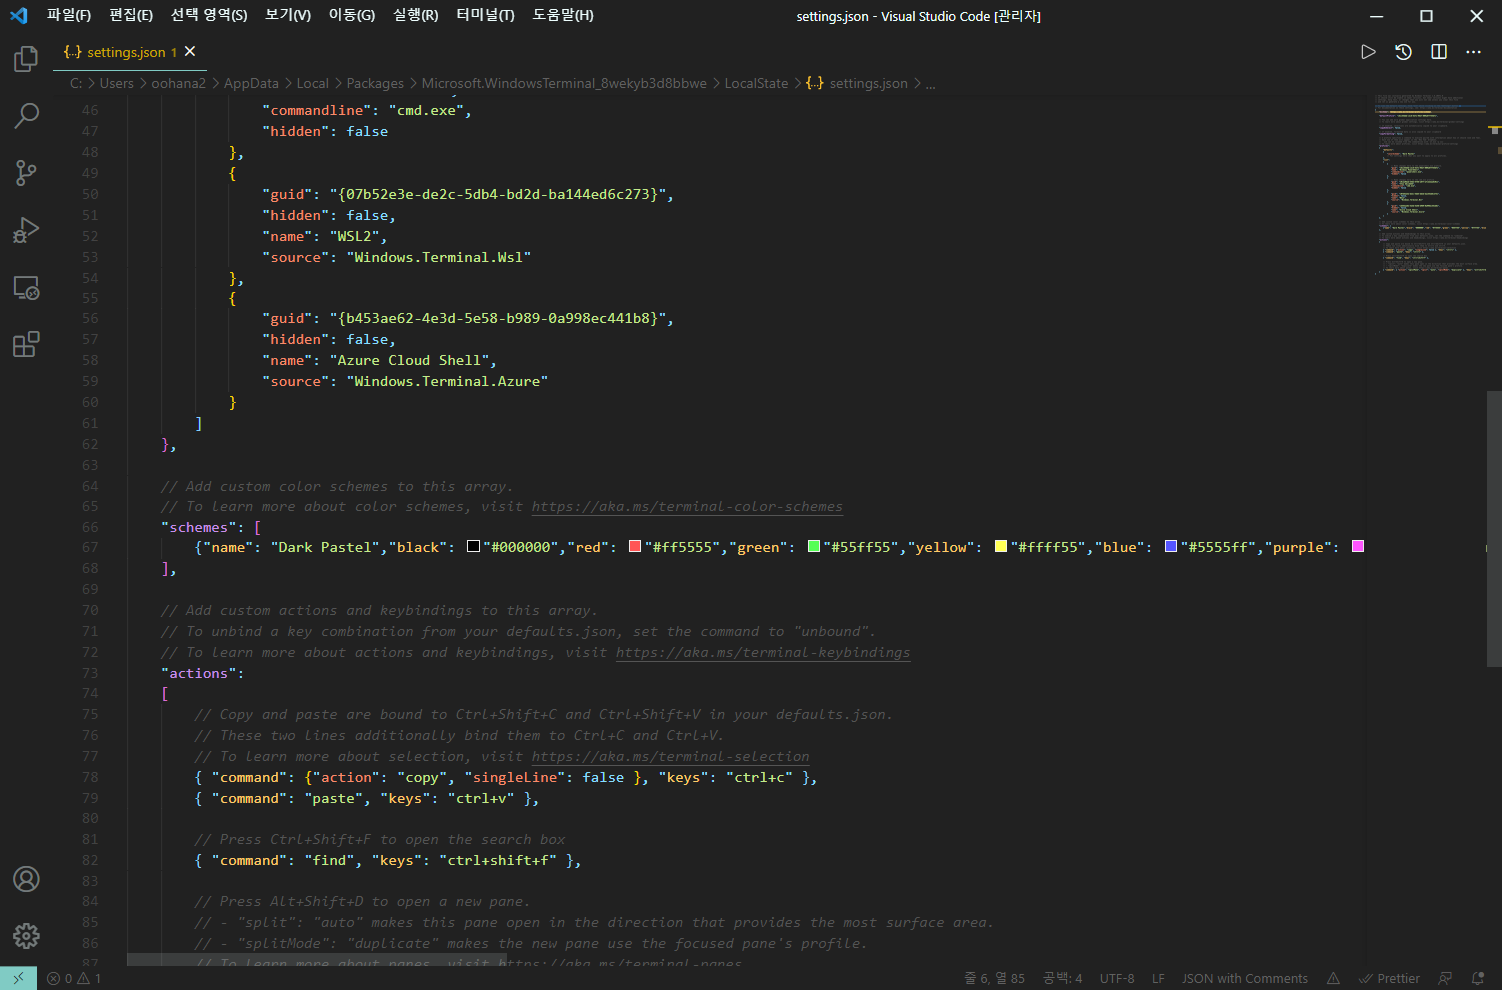
Task: Open the Search view in the activity bar
Action: point(26,116)
